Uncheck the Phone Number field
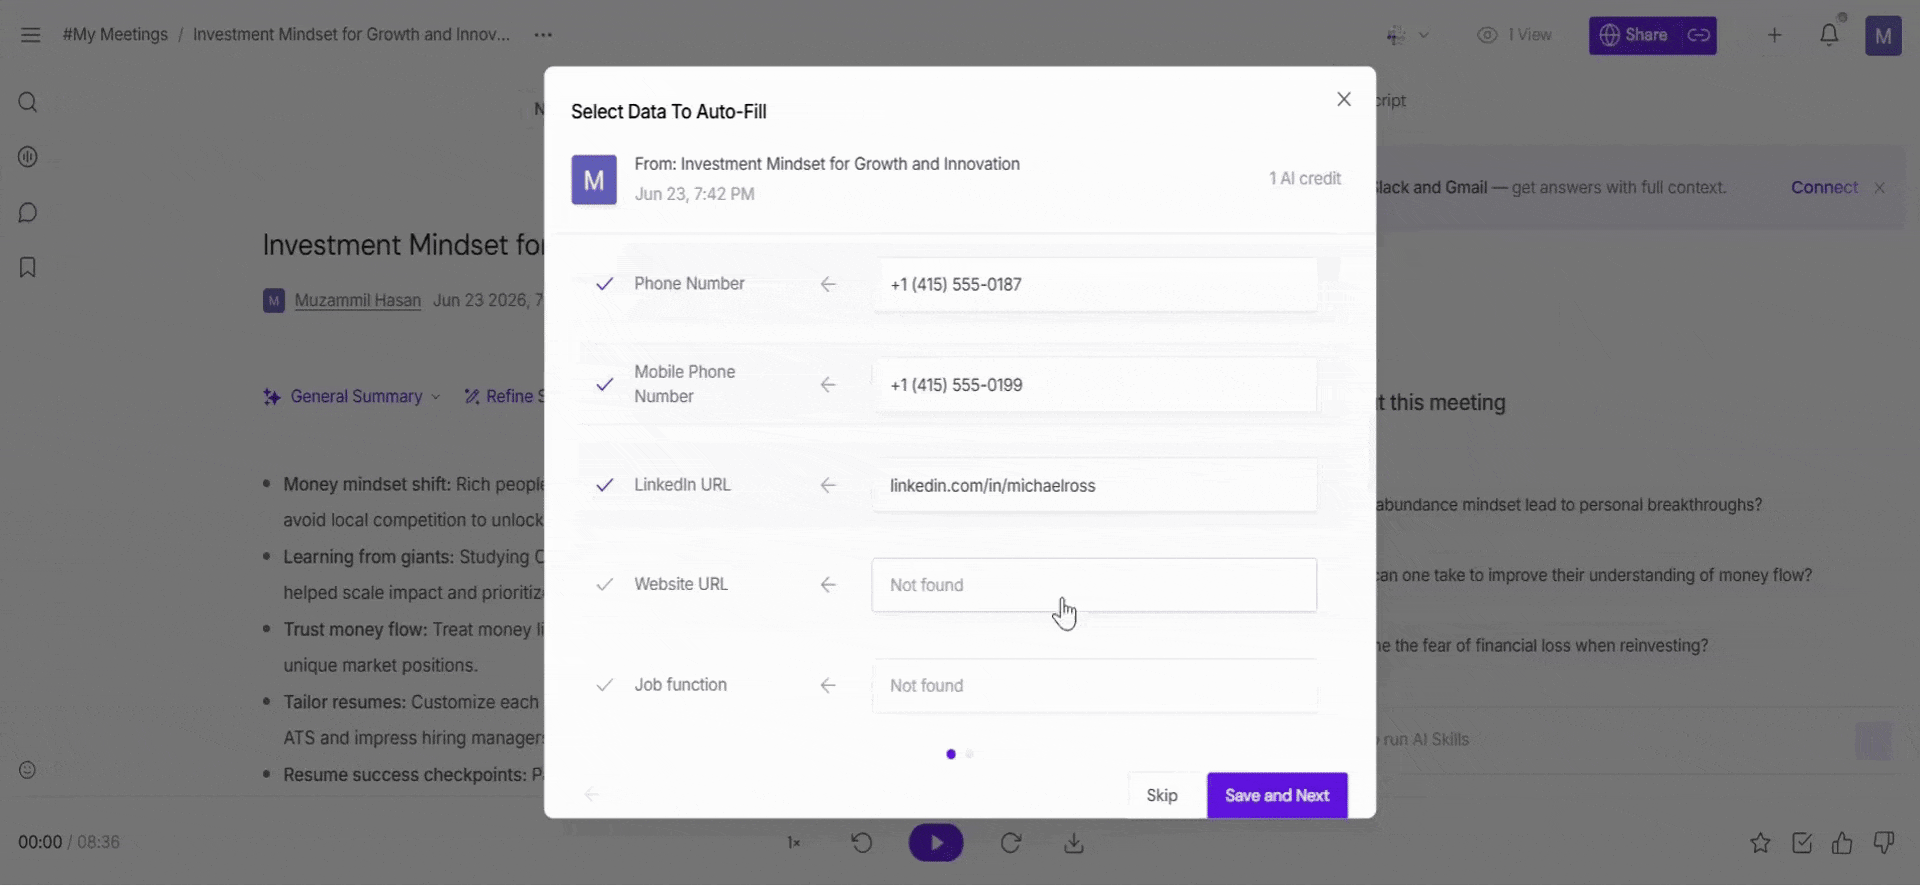1920x886 pixels. 604,284
